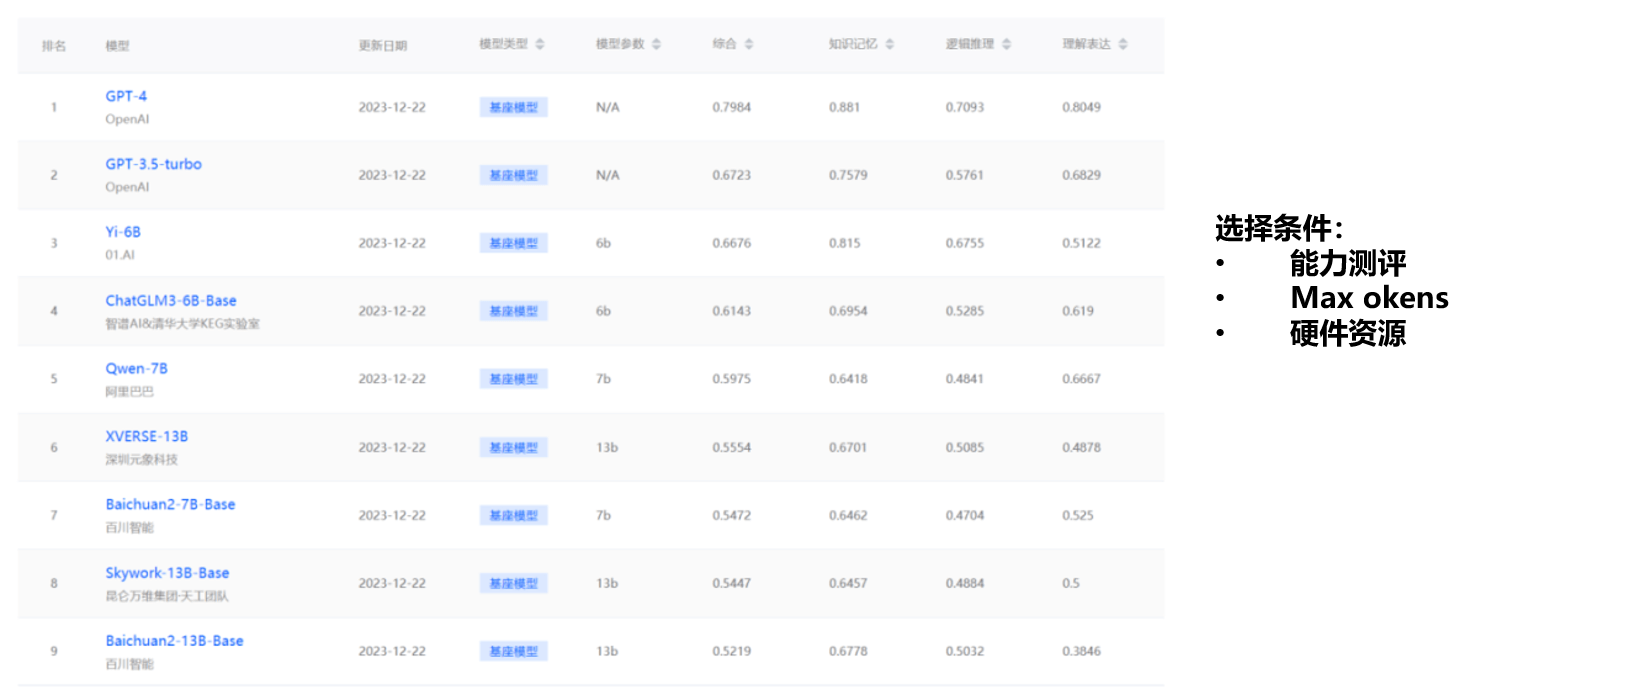The height and width of the screenshot is (695, 1636).
Task: Click the 13b parameter cell for XVERSE-13B
Action: tap(607, 447)
